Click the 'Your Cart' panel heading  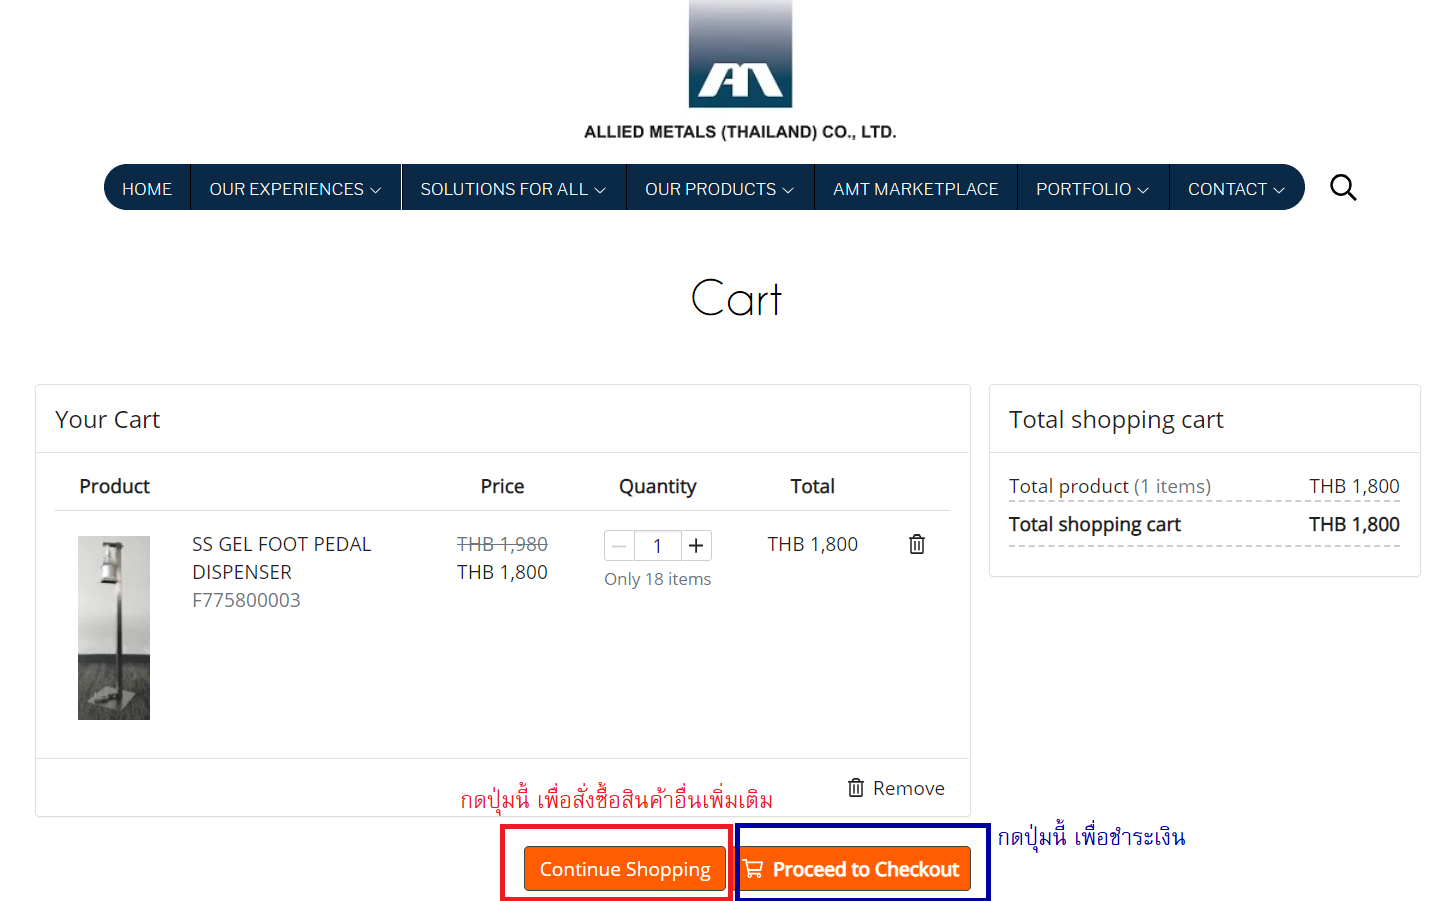tap(108, 419)
